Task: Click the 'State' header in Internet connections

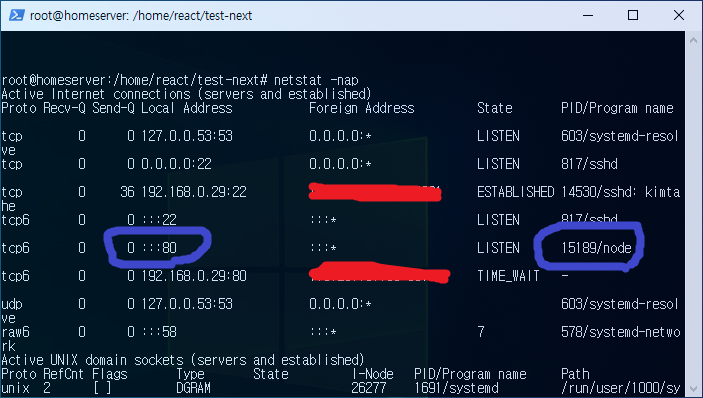Action: click(x=495, y=108)
